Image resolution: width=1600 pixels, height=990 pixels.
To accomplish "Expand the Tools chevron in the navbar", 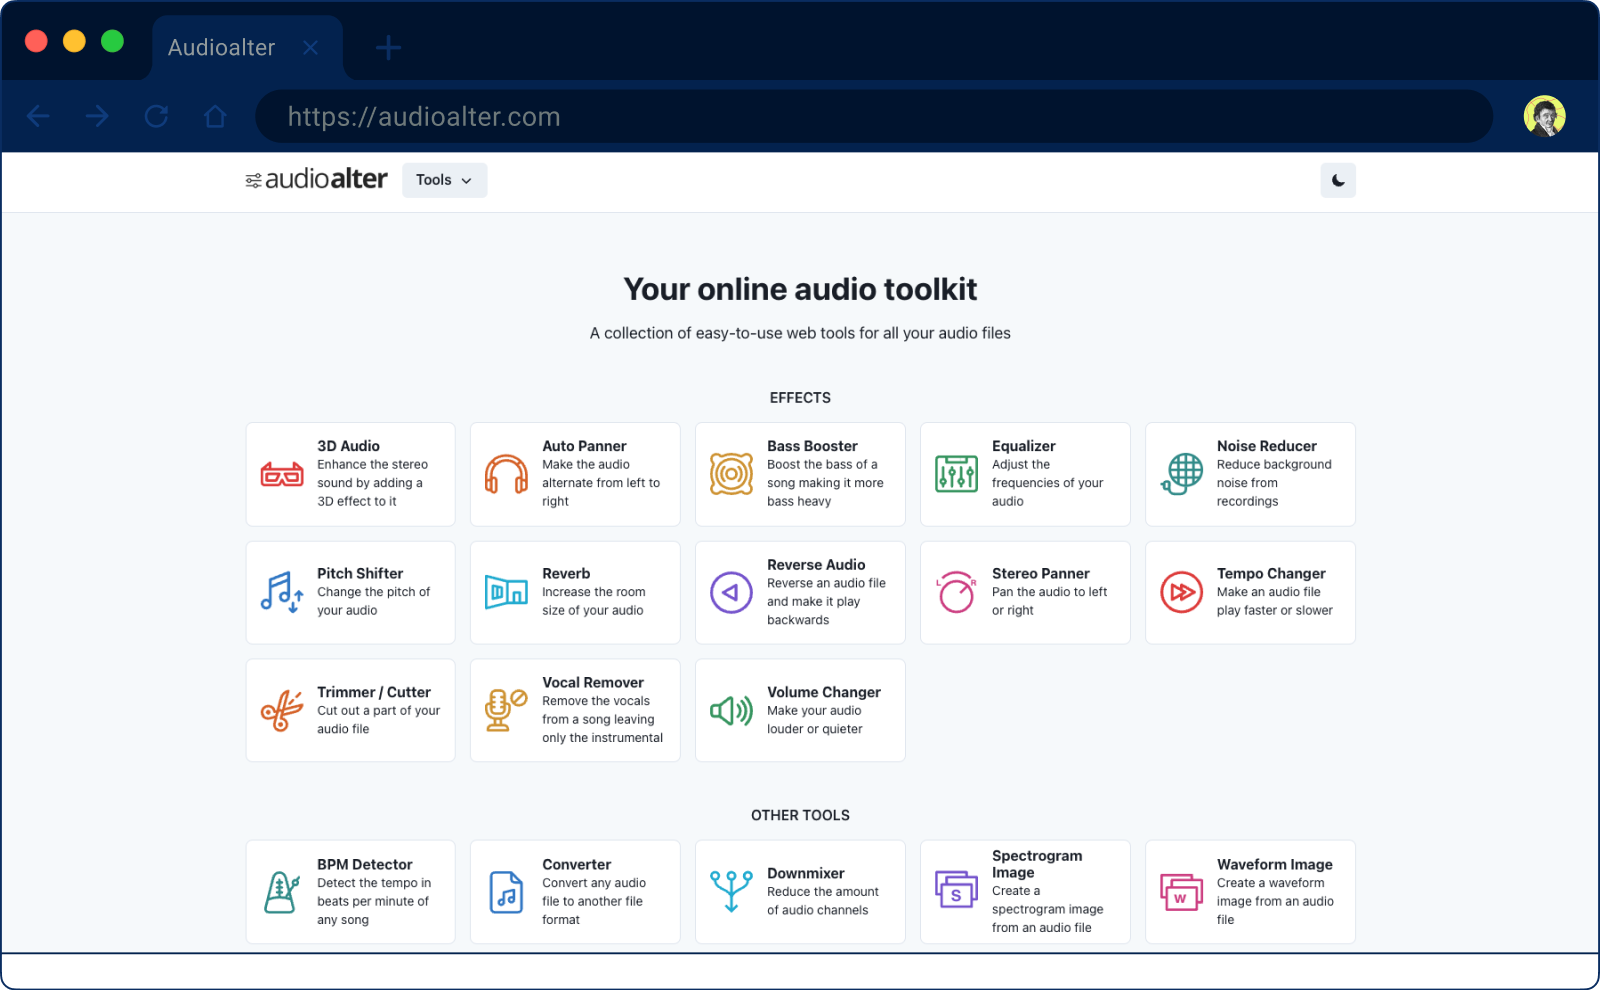I will (x=468, y=181).
